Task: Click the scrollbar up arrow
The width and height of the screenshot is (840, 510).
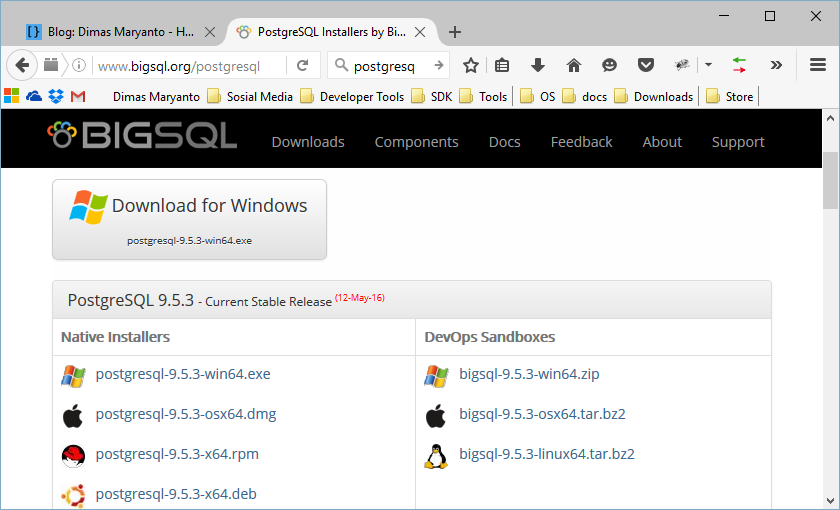Action: [830, 117]
